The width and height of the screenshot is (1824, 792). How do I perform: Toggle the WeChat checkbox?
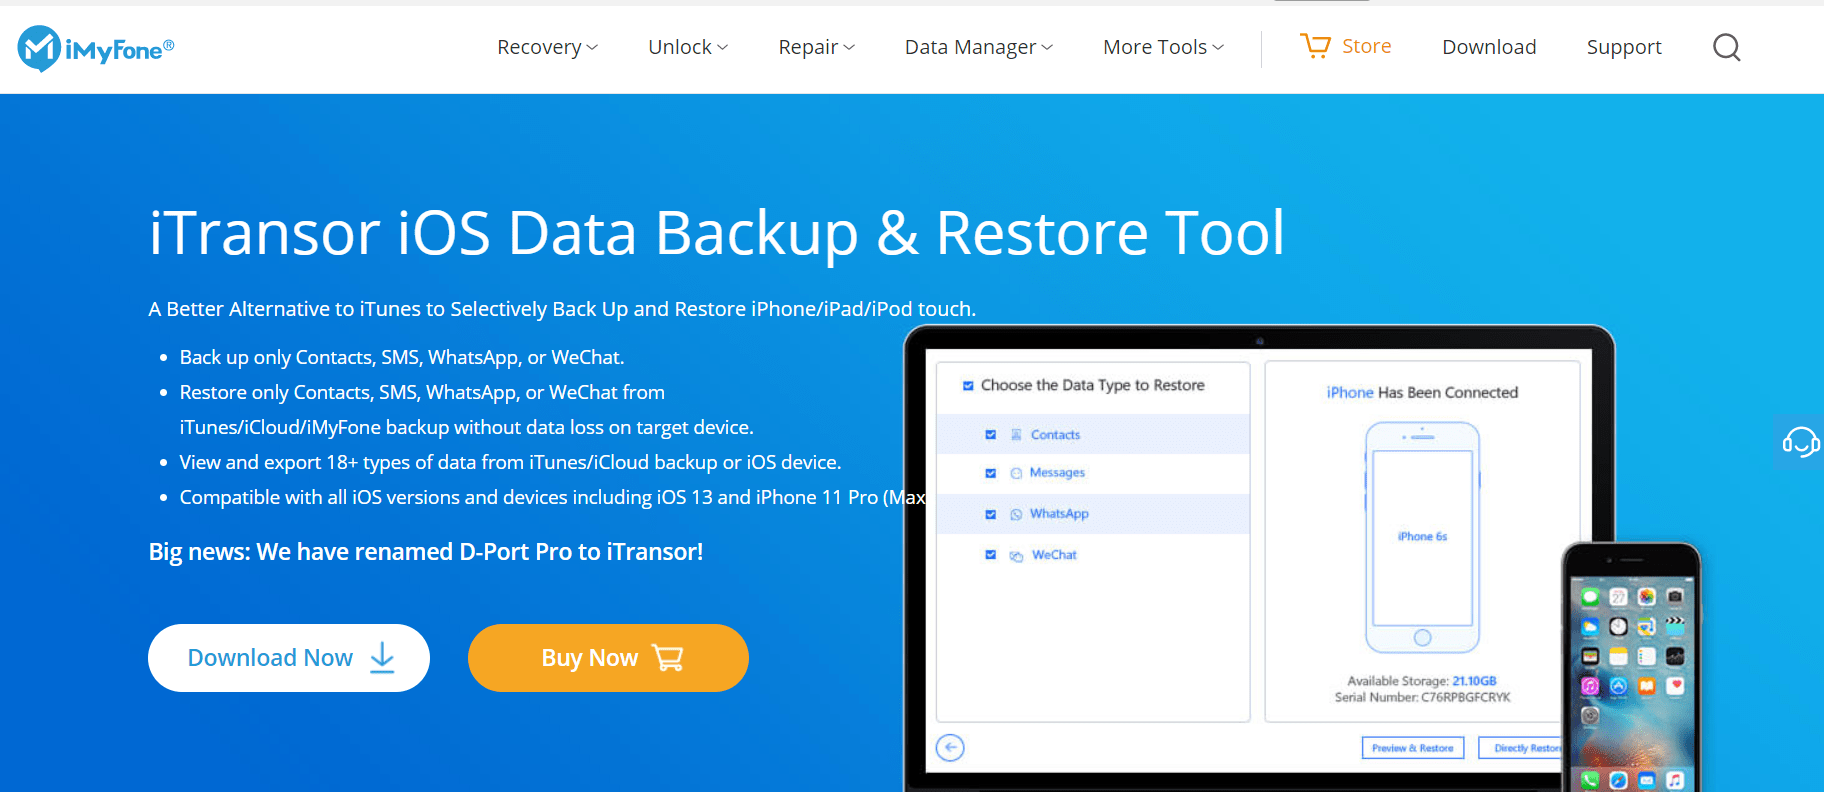(x=991, y=555)
